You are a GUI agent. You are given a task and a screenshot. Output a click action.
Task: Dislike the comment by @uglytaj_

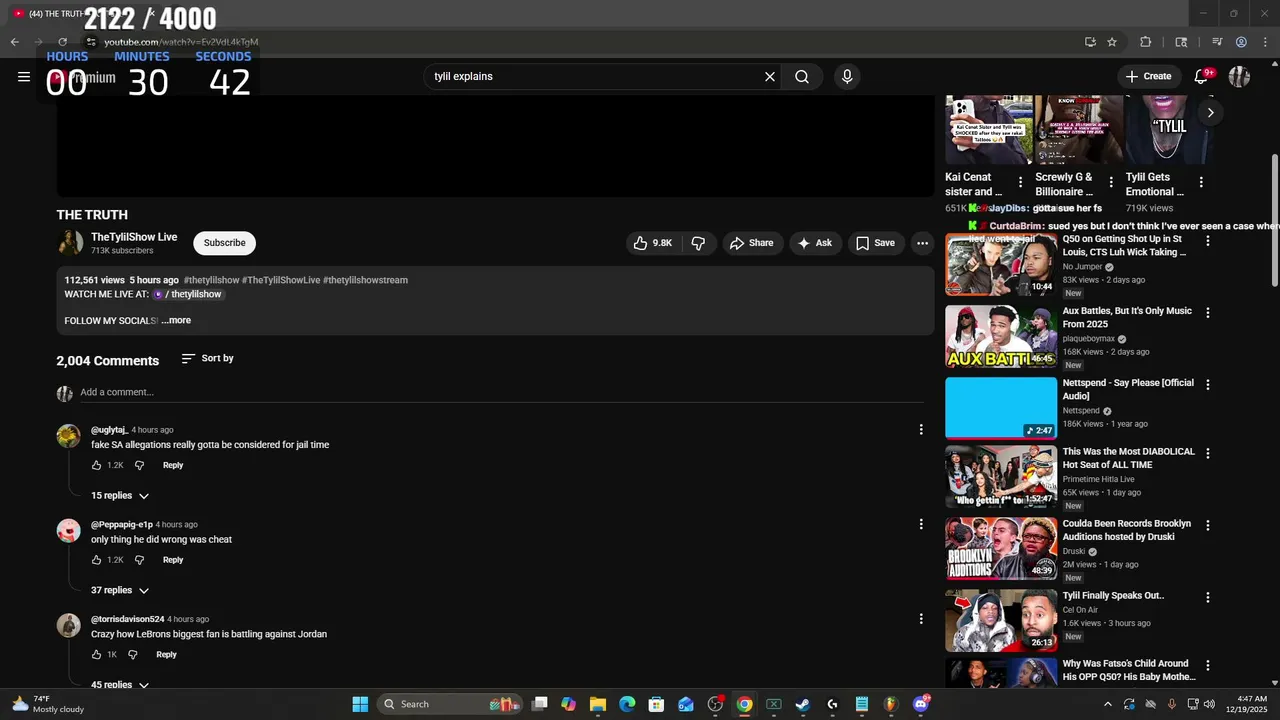pyautogui.click(x=139, y=465)
